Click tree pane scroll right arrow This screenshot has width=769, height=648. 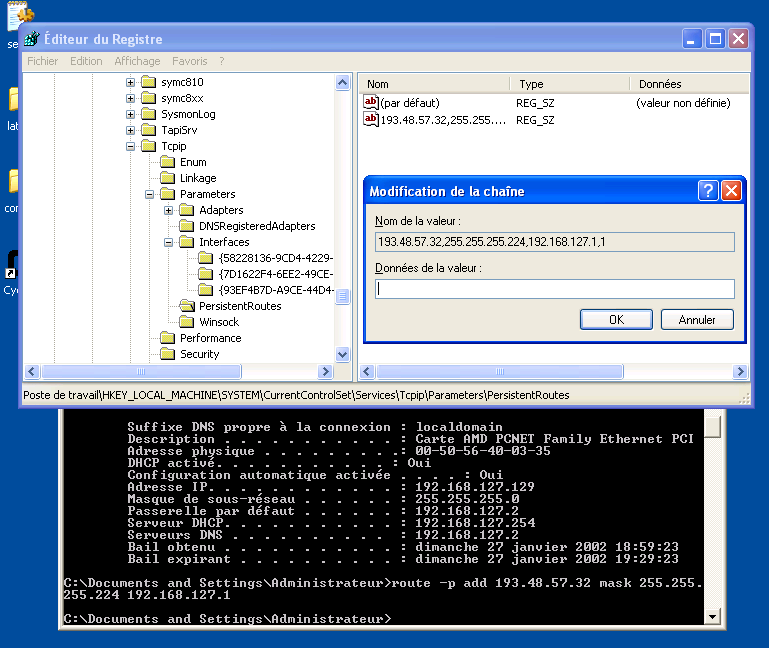(x=325, y=371)
